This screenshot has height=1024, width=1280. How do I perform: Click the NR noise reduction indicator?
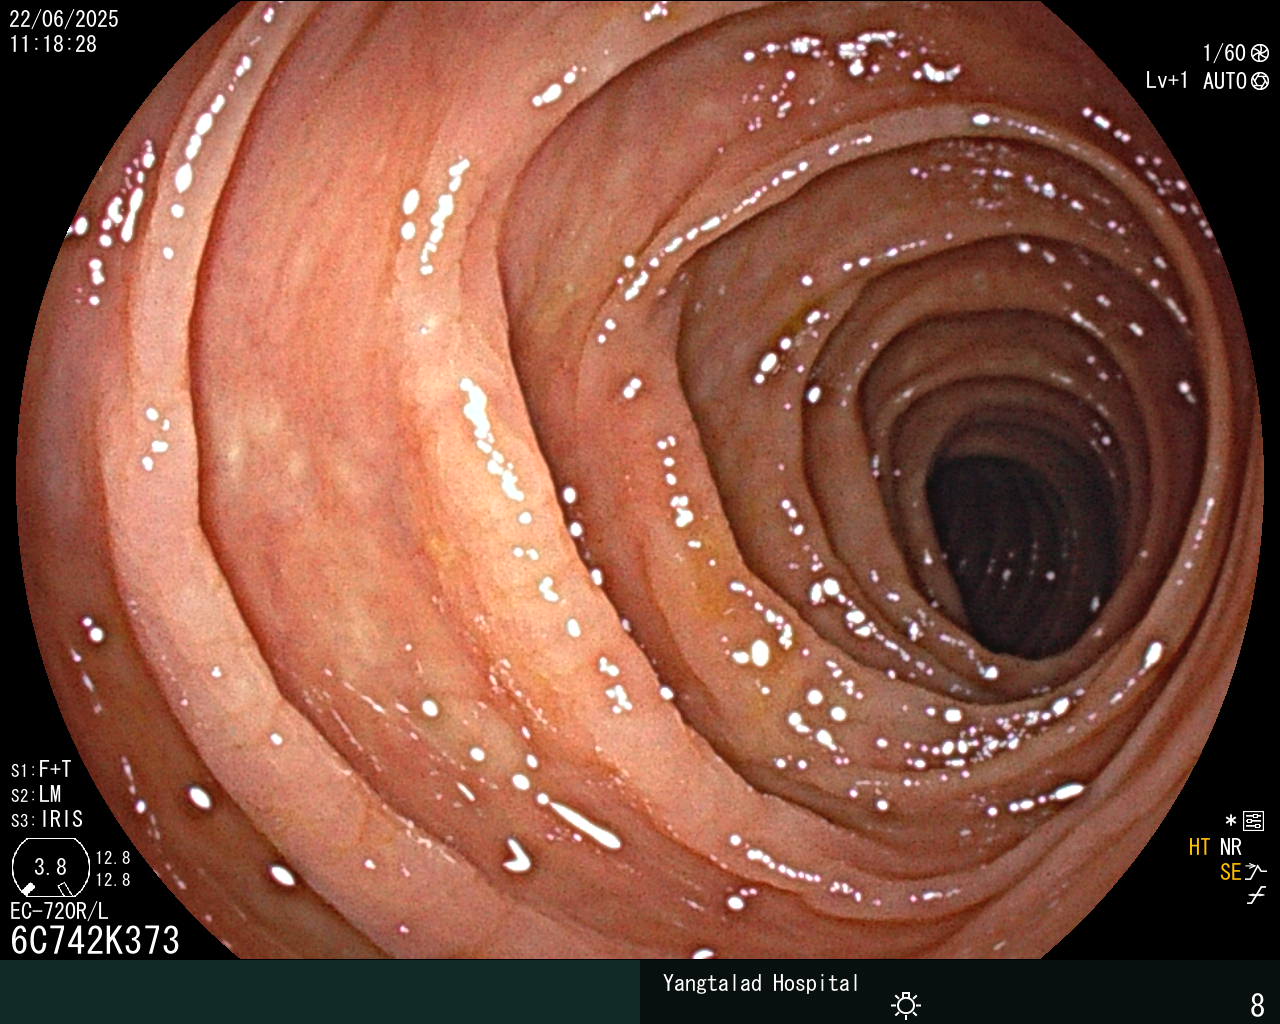coord(1230,847)
